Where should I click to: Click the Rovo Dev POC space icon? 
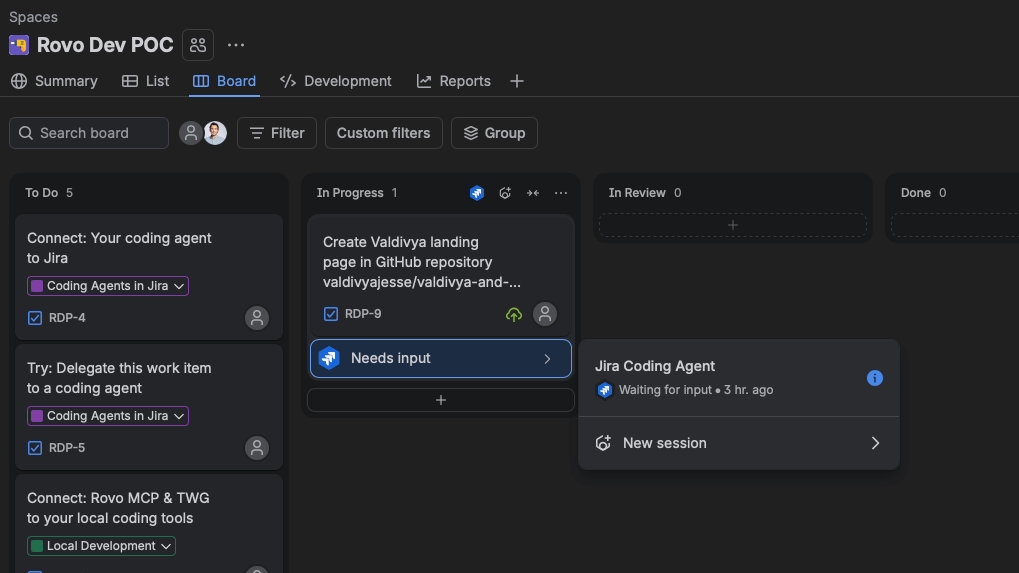coord(19,45)
